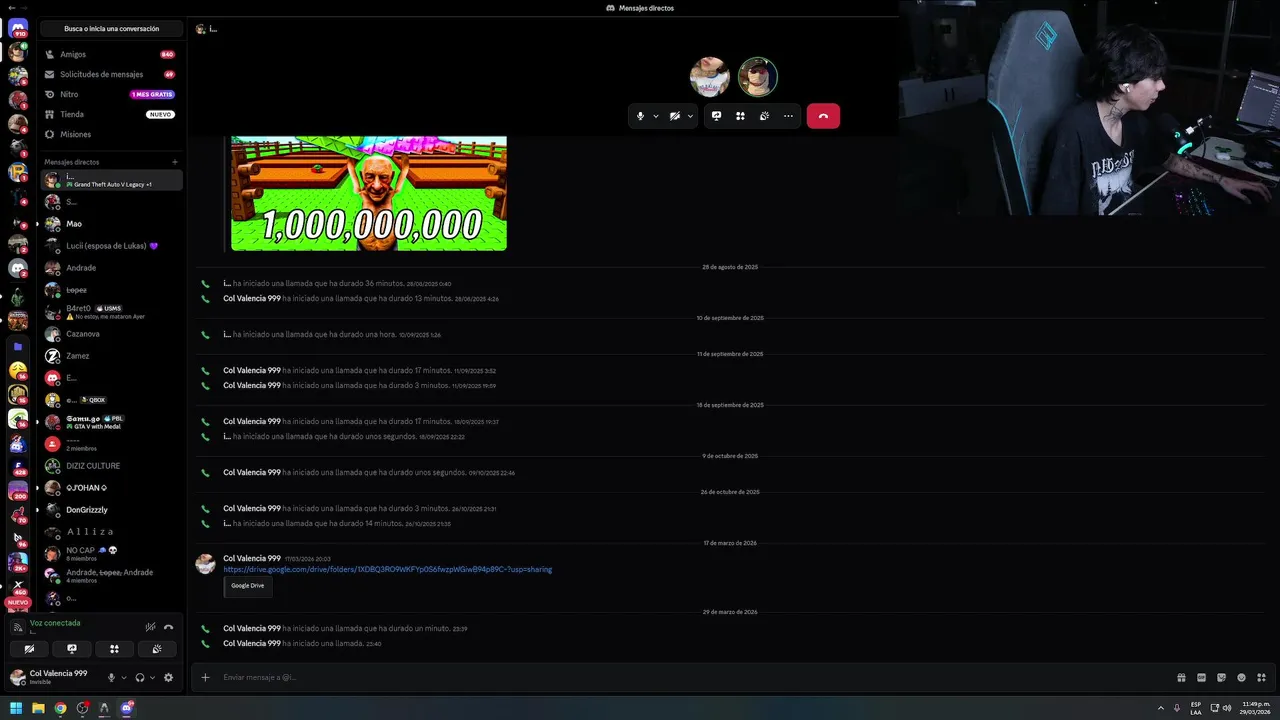The width and height of the screenshot is (1280, 720).
Task: Open GIF picker
Action: point(1201,677)
